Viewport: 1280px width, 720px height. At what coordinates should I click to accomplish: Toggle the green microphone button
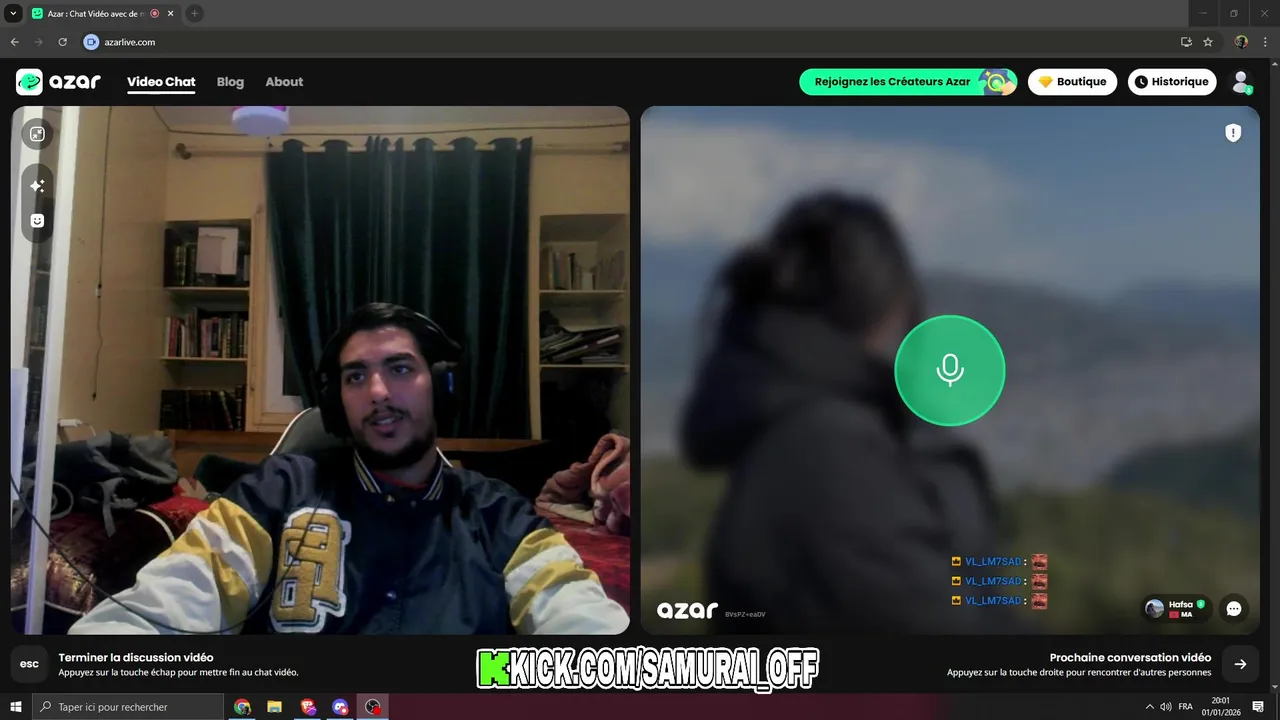coord(949,370)
